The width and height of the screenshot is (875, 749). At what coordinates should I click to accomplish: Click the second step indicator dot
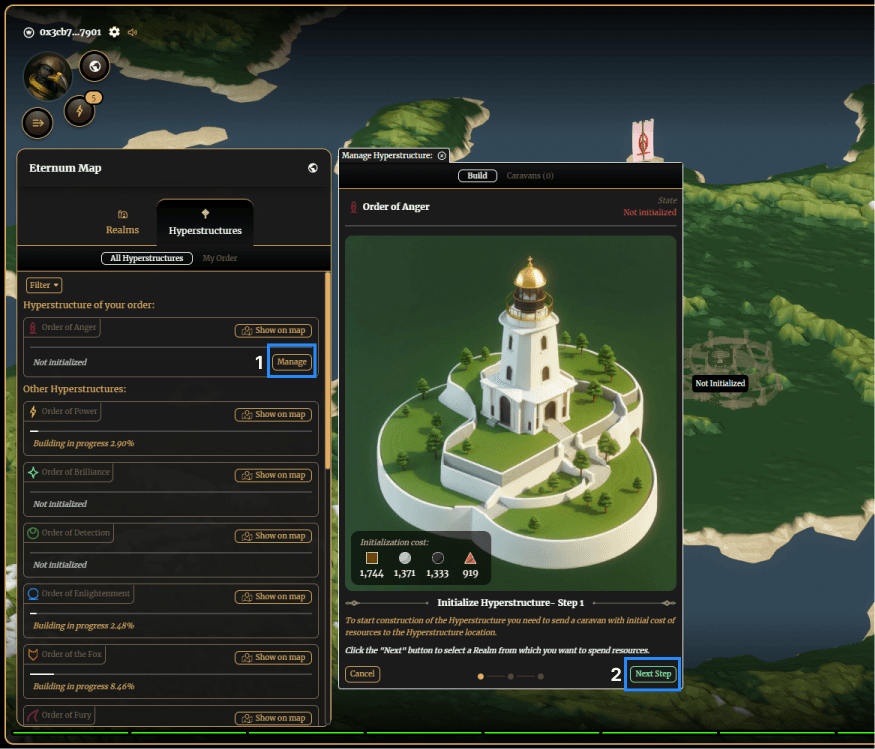pos(511,676)
